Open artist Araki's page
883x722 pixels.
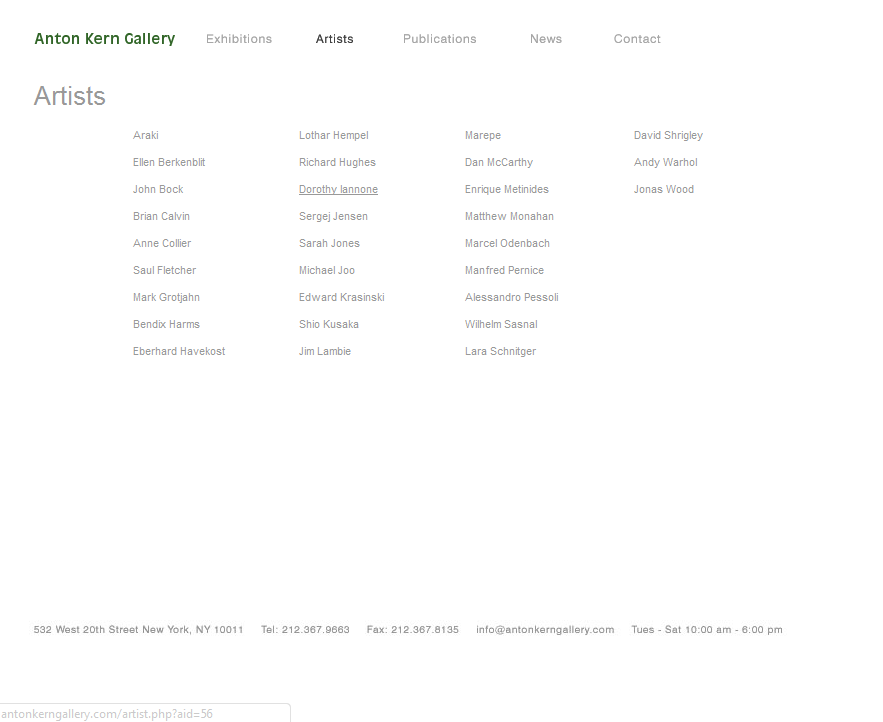(146, 136)
